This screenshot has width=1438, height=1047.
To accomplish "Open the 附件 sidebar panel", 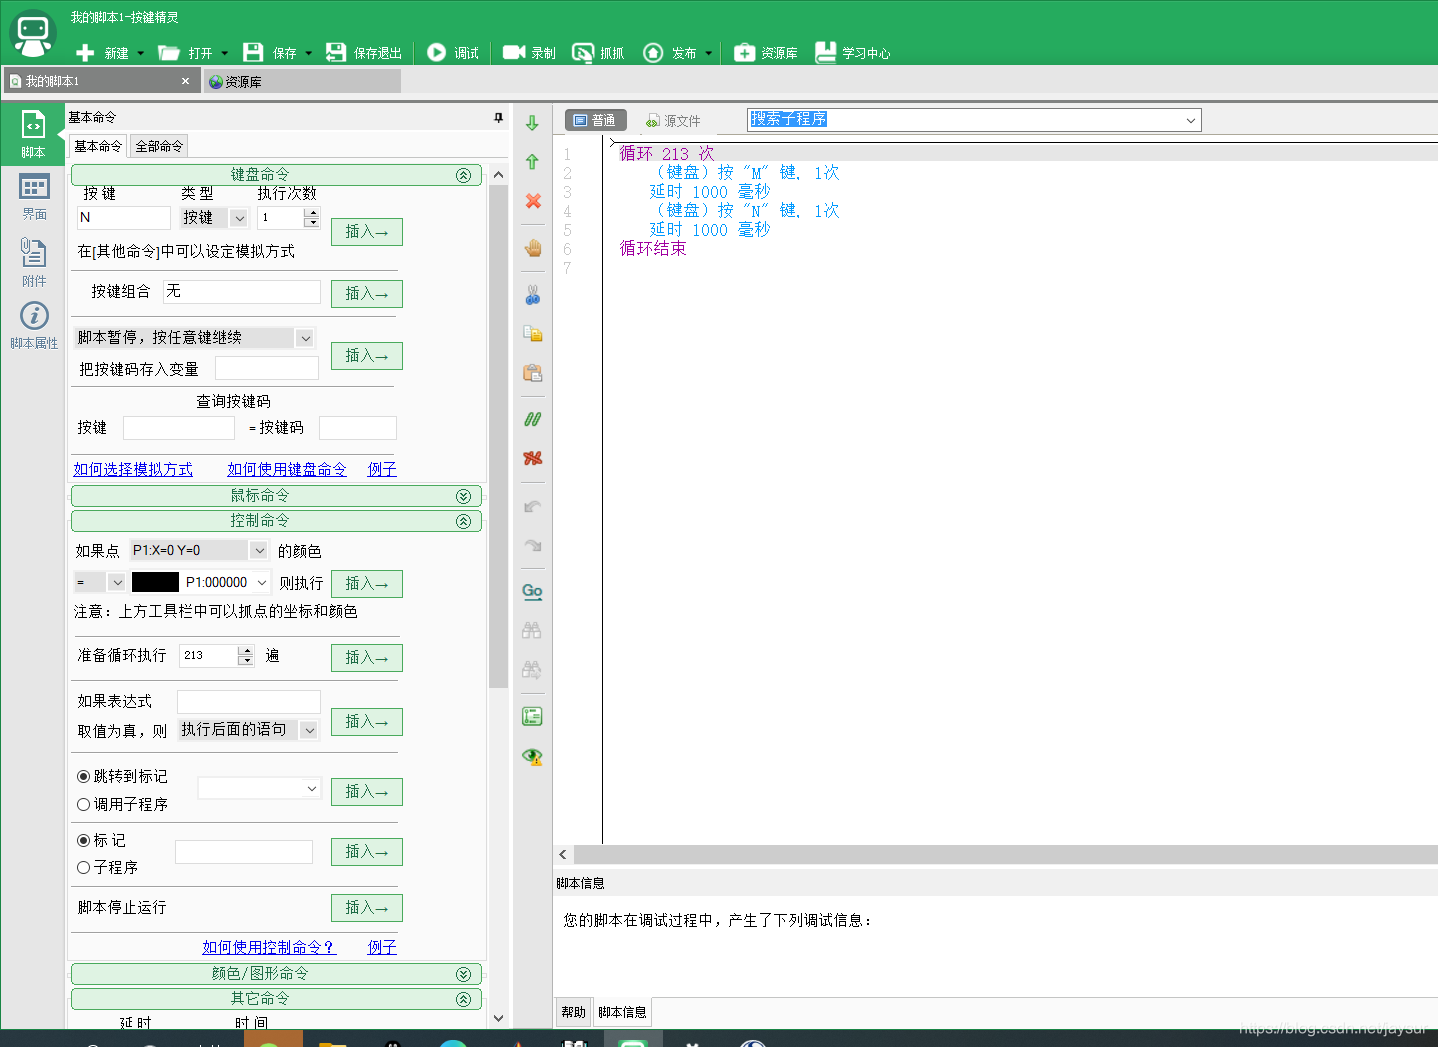I will click(x=34, y=262).
